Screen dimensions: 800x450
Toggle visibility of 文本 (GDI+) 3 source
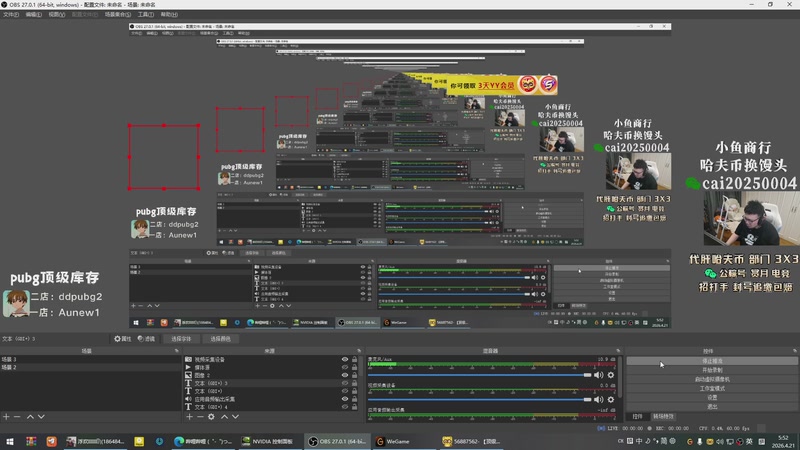tap(345, 383)
